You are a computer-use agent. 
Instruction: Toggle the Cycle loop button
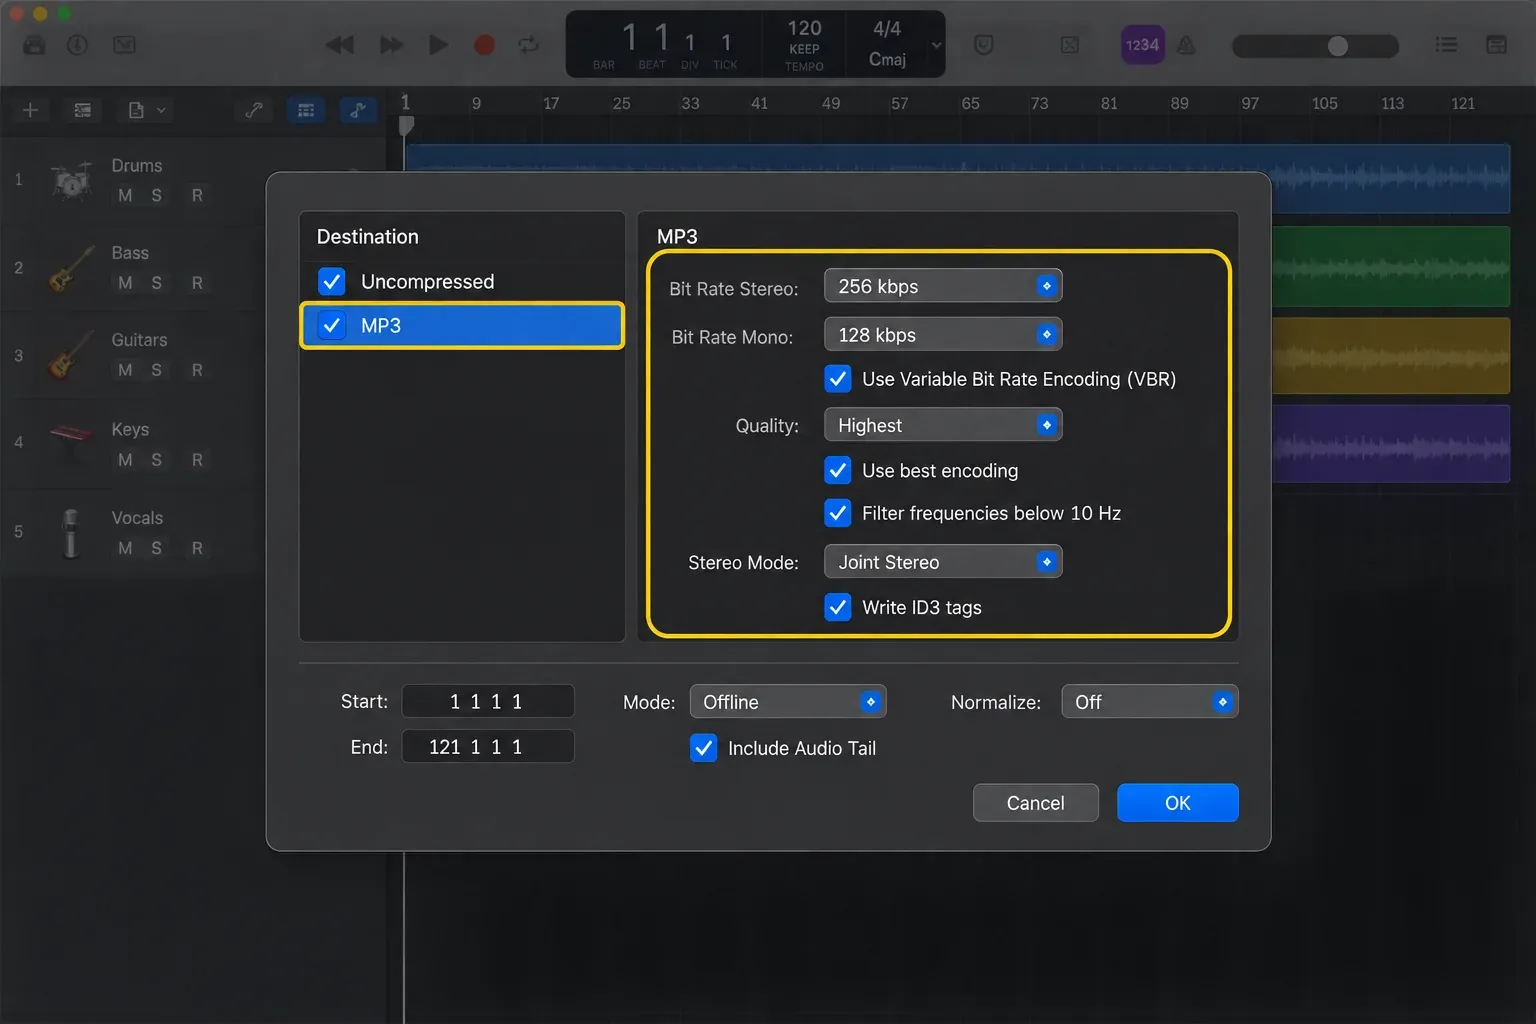(529, 45)
